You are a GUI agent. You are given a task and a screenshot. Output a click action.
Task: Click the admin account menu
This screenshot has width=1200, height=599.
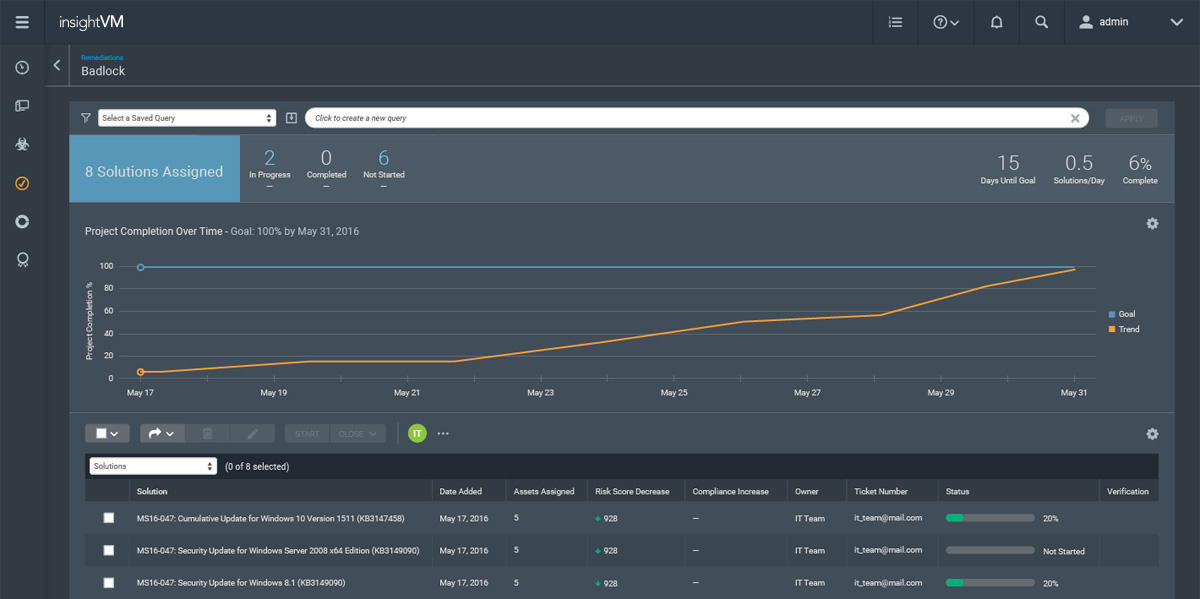tap(1103, 21)
